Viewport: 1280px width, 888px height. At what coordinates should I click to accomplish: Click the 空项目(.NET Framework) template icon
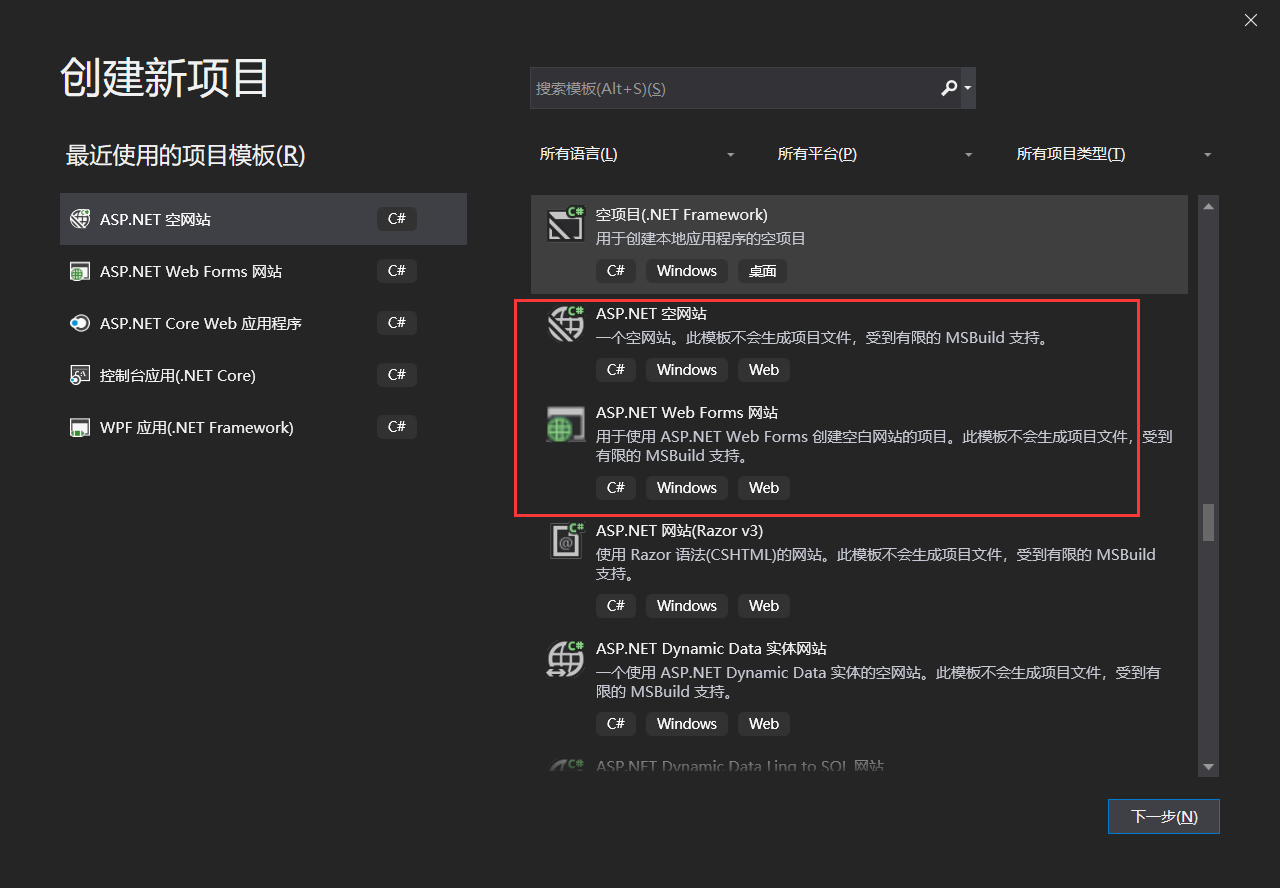point(566,224)
